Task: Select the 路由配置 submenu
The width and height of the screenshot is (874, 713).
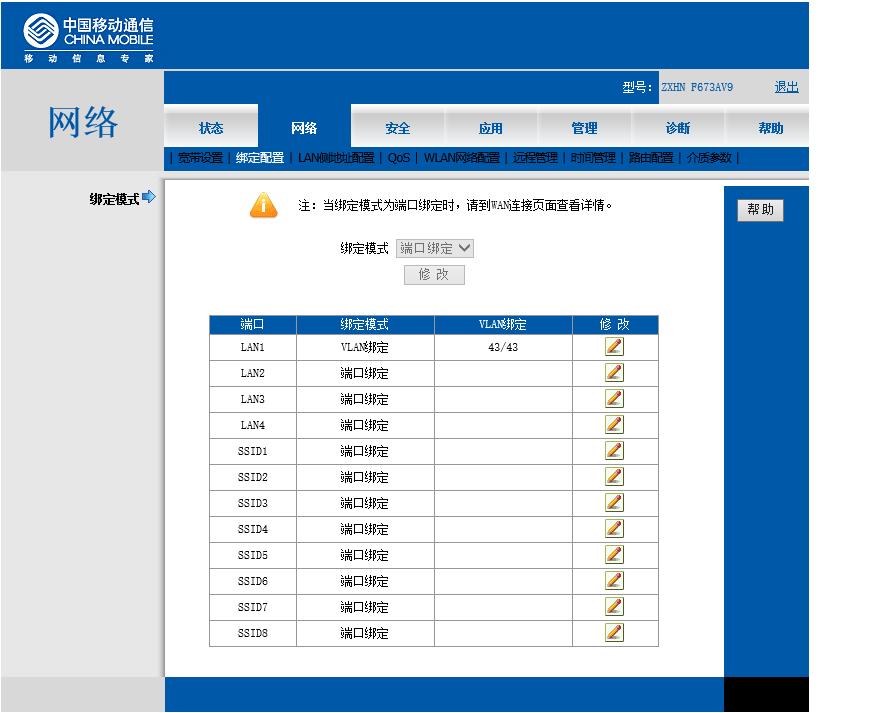Action: tap(651, 158)
